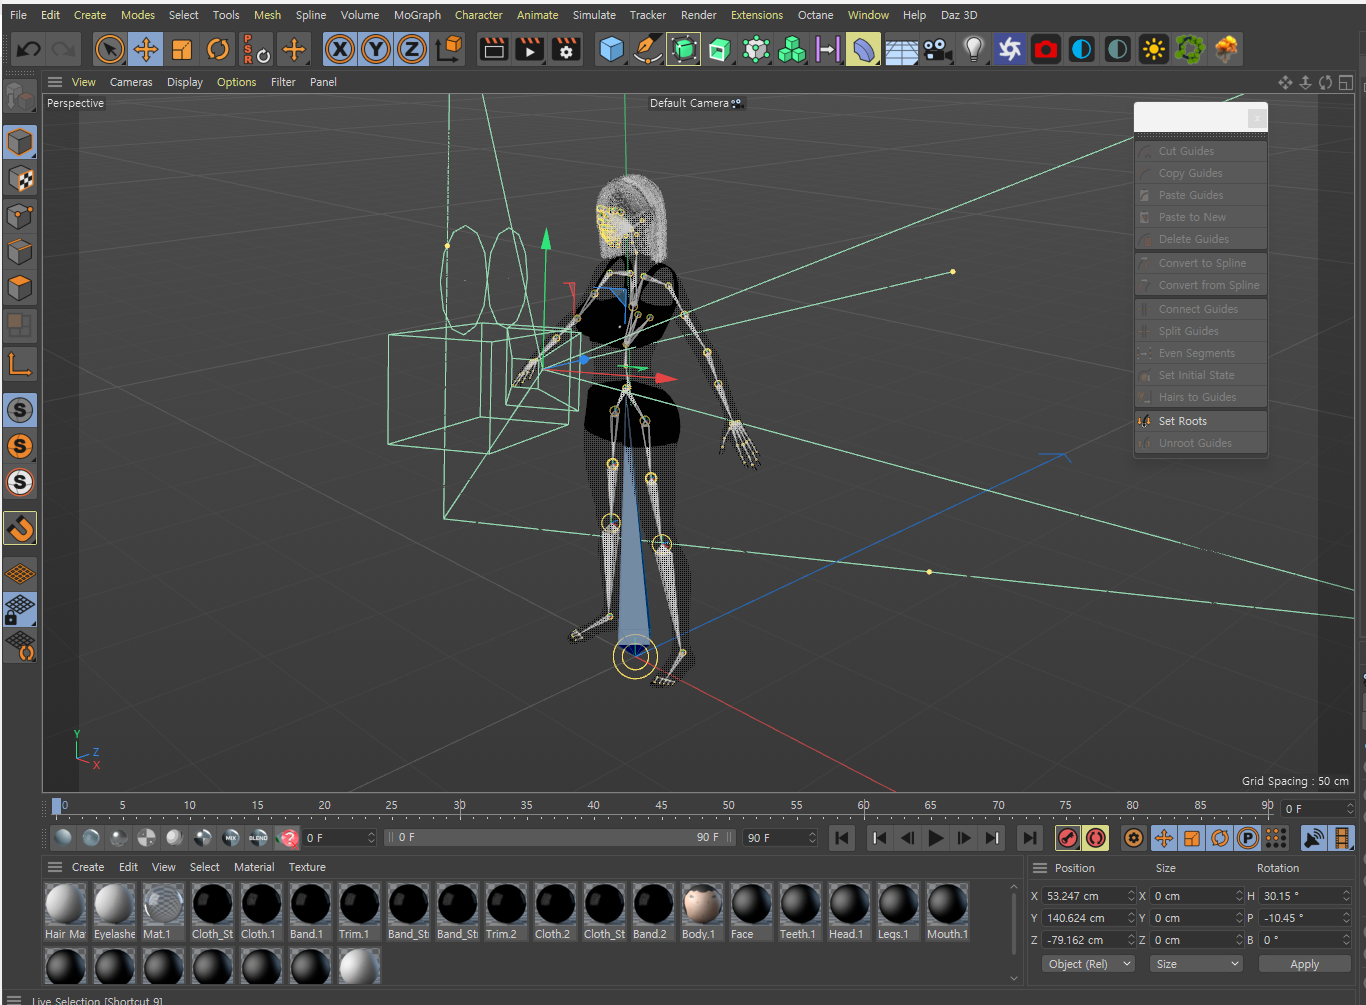Click the yellow sun icon
This screenshot has width=1366, height=1005.
(1154, 48)
